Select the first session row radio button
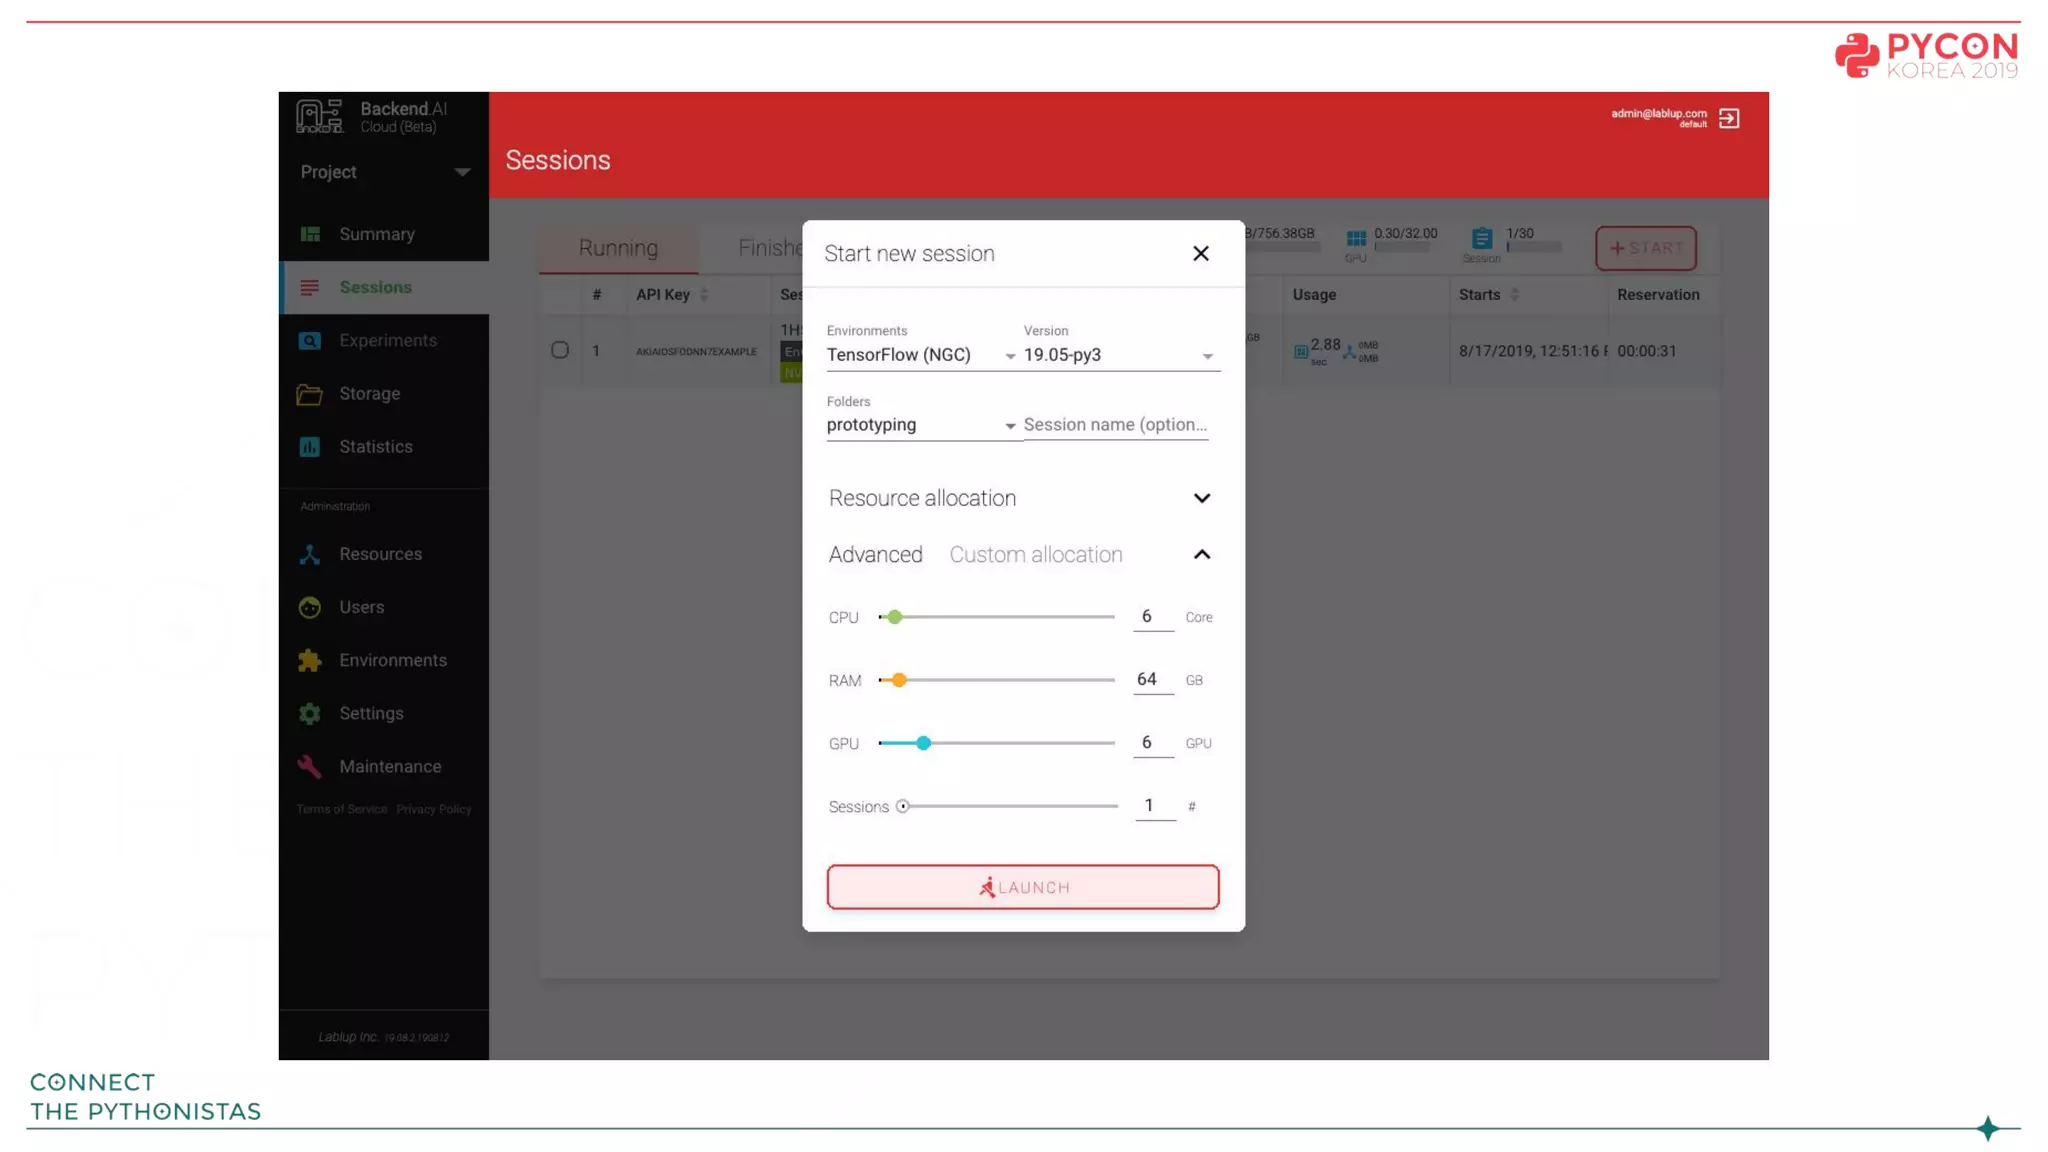This screenshot has height=1152, width=2048. [x=560, y=350]
